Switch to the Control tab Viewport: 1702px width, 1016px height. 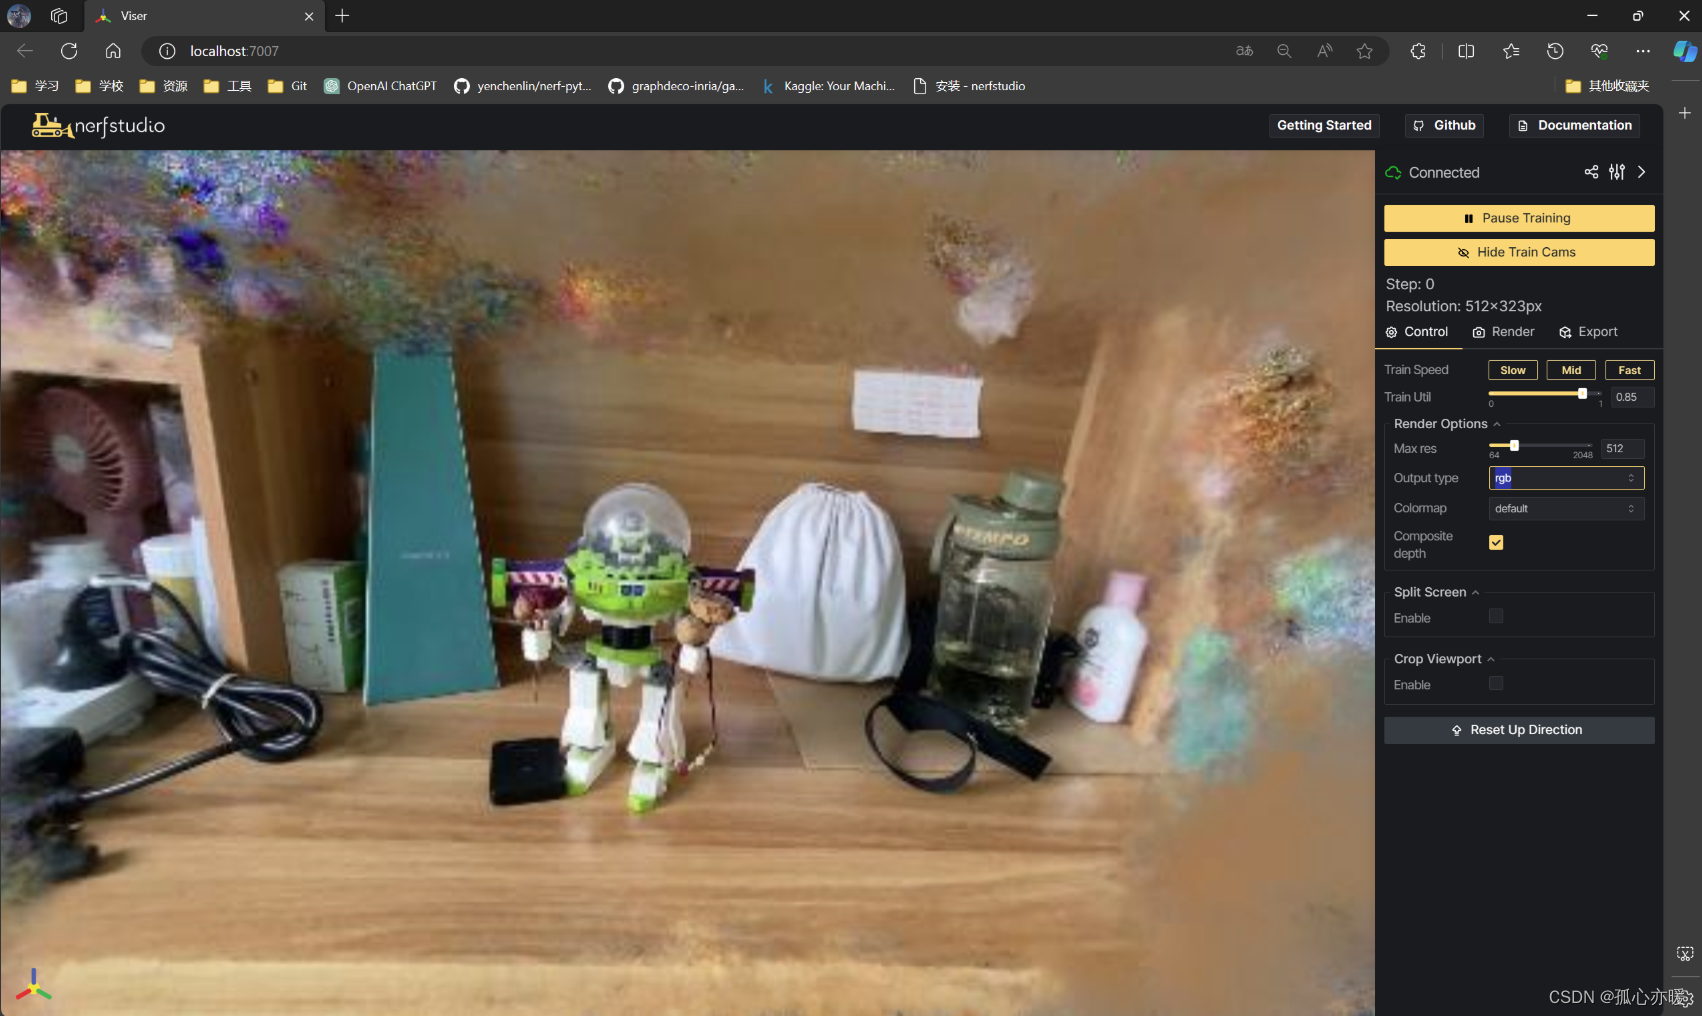[x=1417, y=332]
